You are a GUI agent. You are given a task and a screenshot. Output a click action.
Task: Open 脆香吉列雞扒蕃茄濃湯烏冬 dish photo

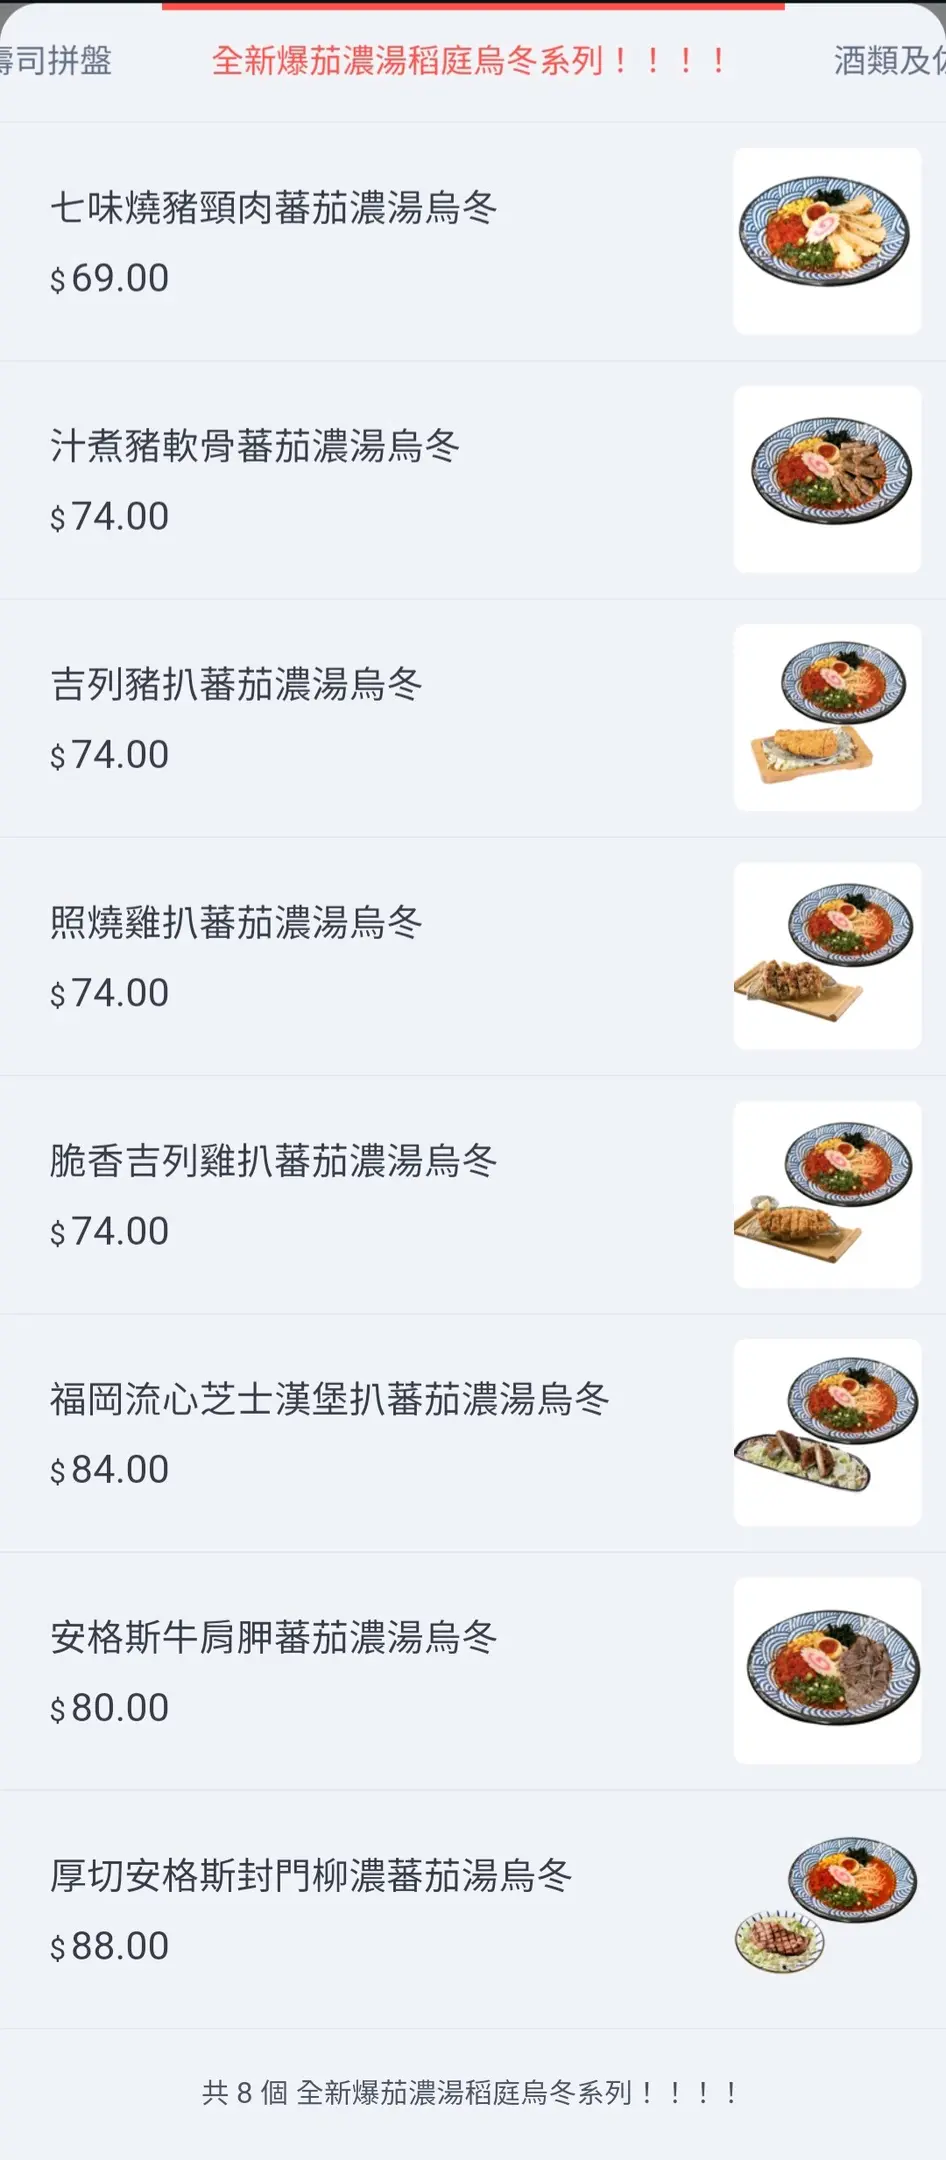point(827,1194)
